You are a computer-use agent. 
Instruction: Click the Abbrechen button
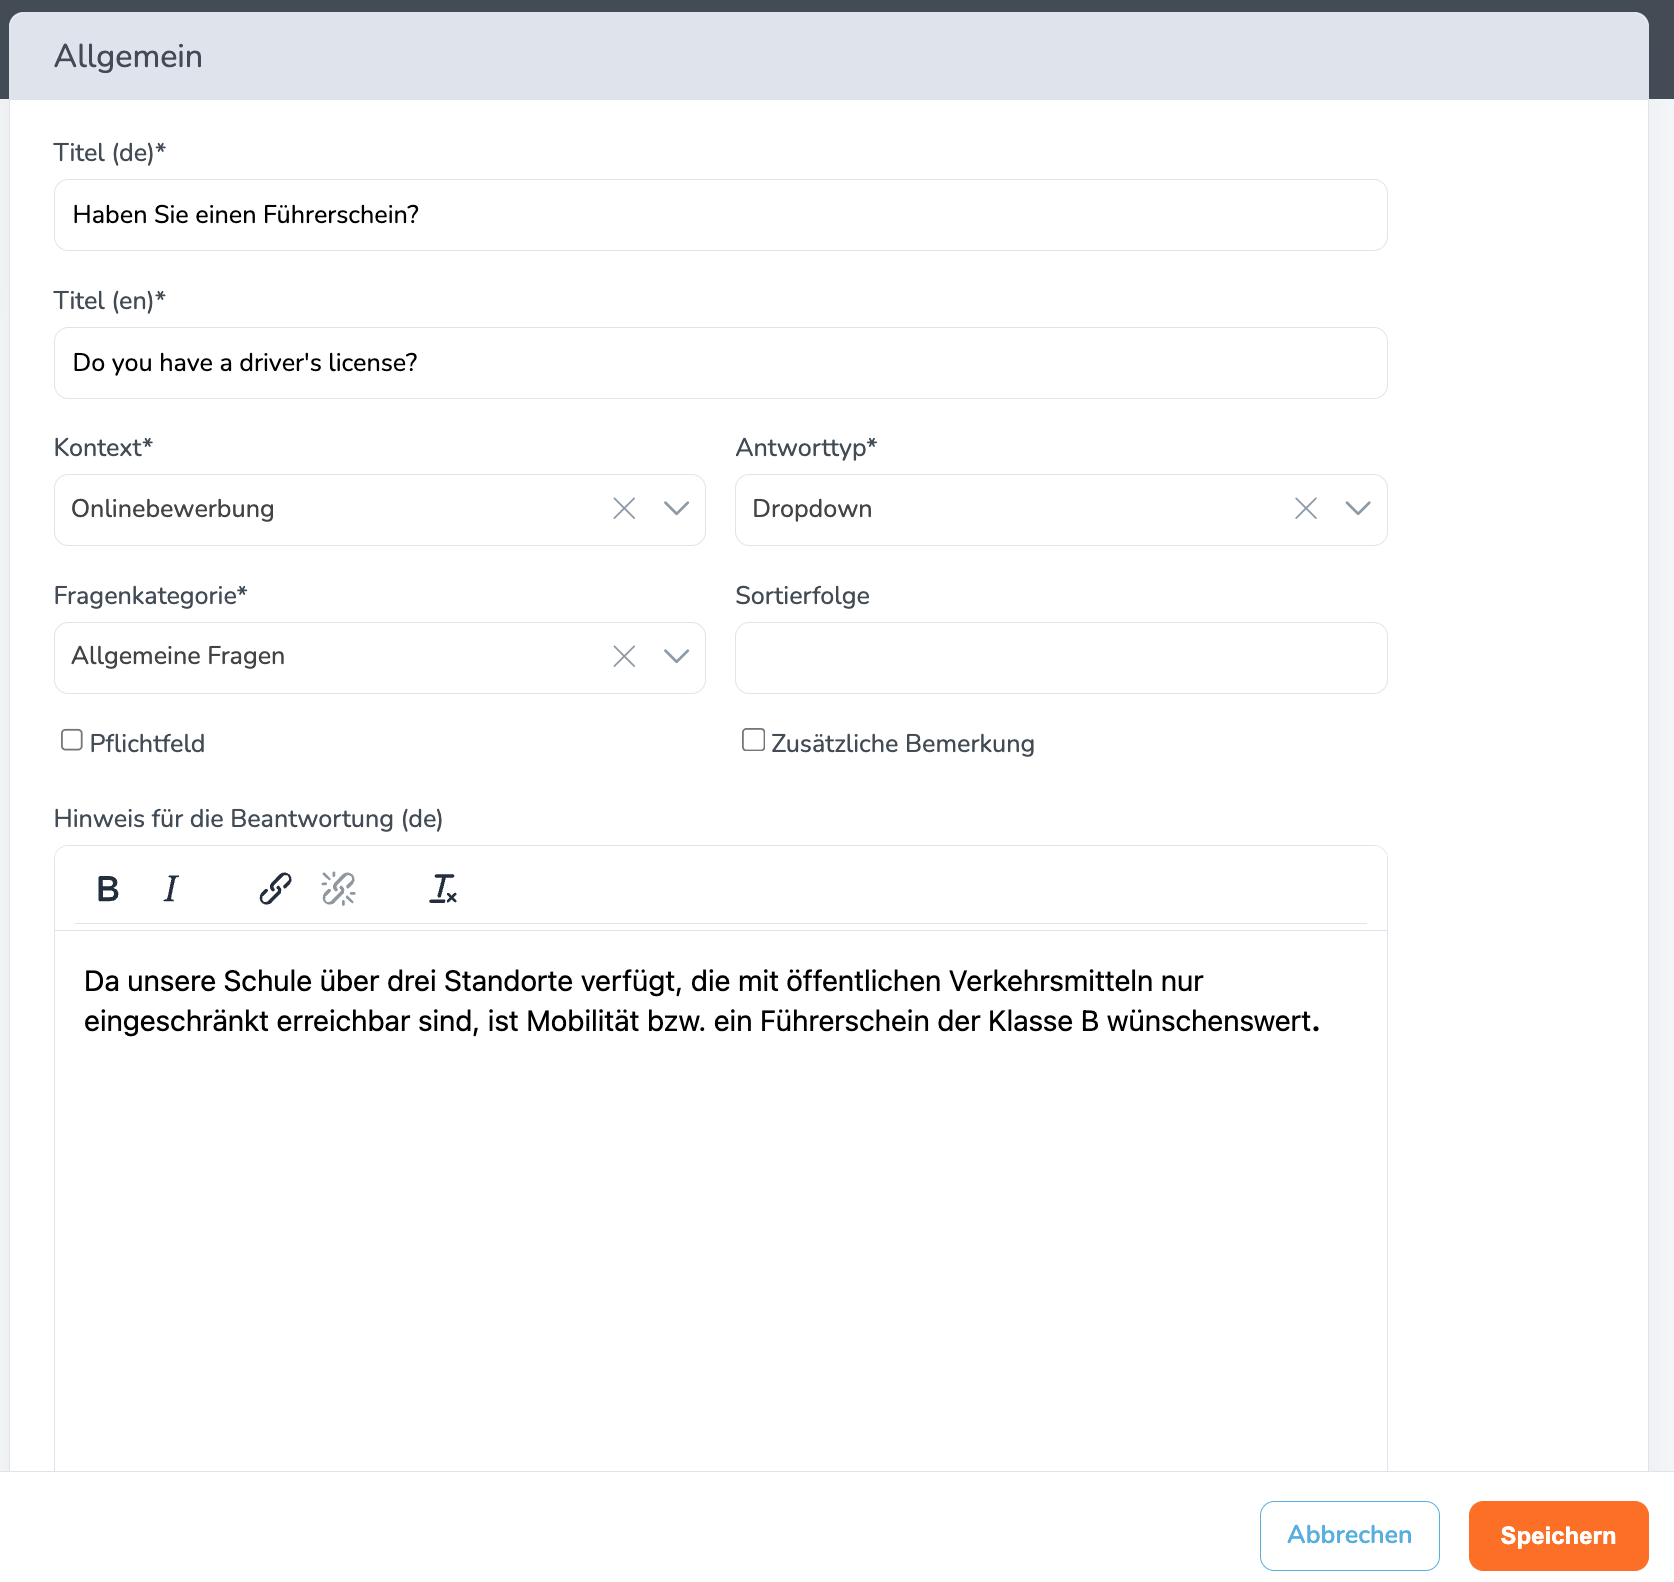1349,1535
